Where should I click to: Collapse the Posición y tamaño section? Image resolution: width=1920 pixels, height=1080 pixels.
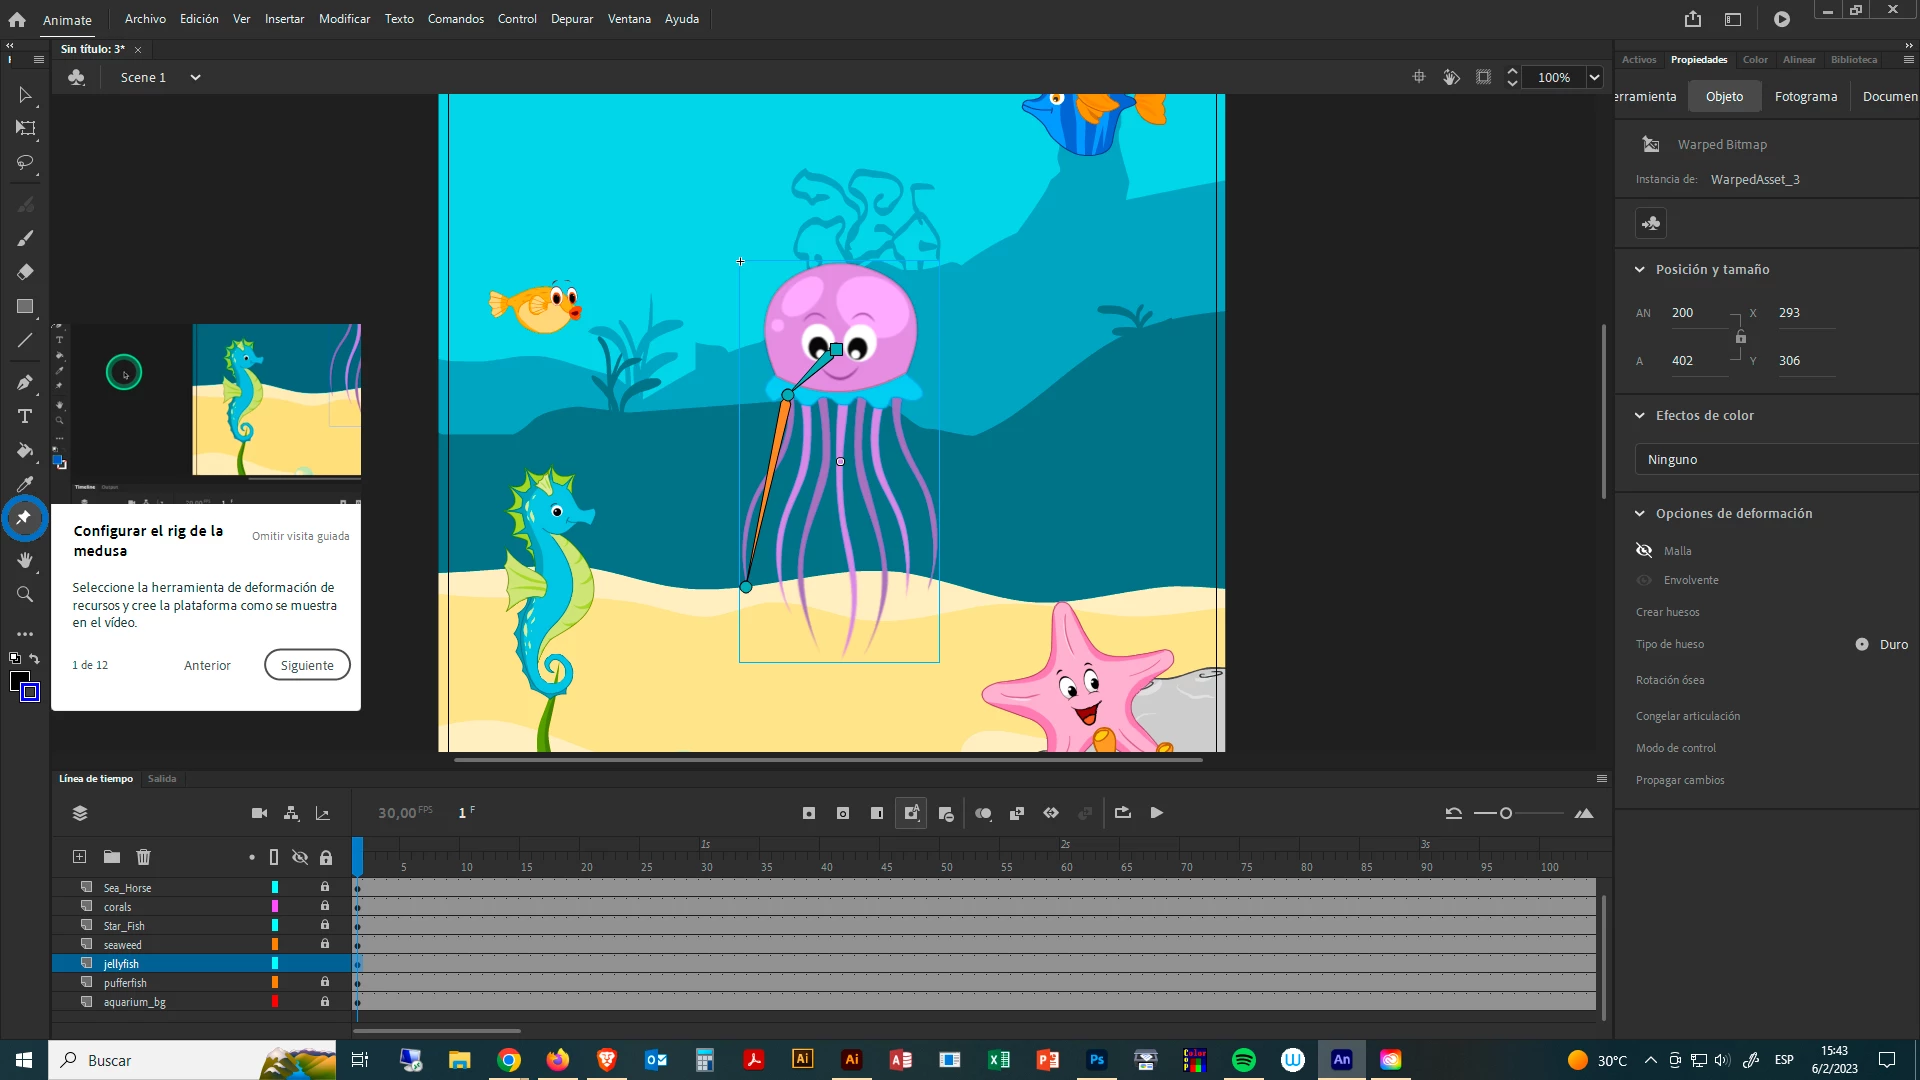pos(1640,270)
